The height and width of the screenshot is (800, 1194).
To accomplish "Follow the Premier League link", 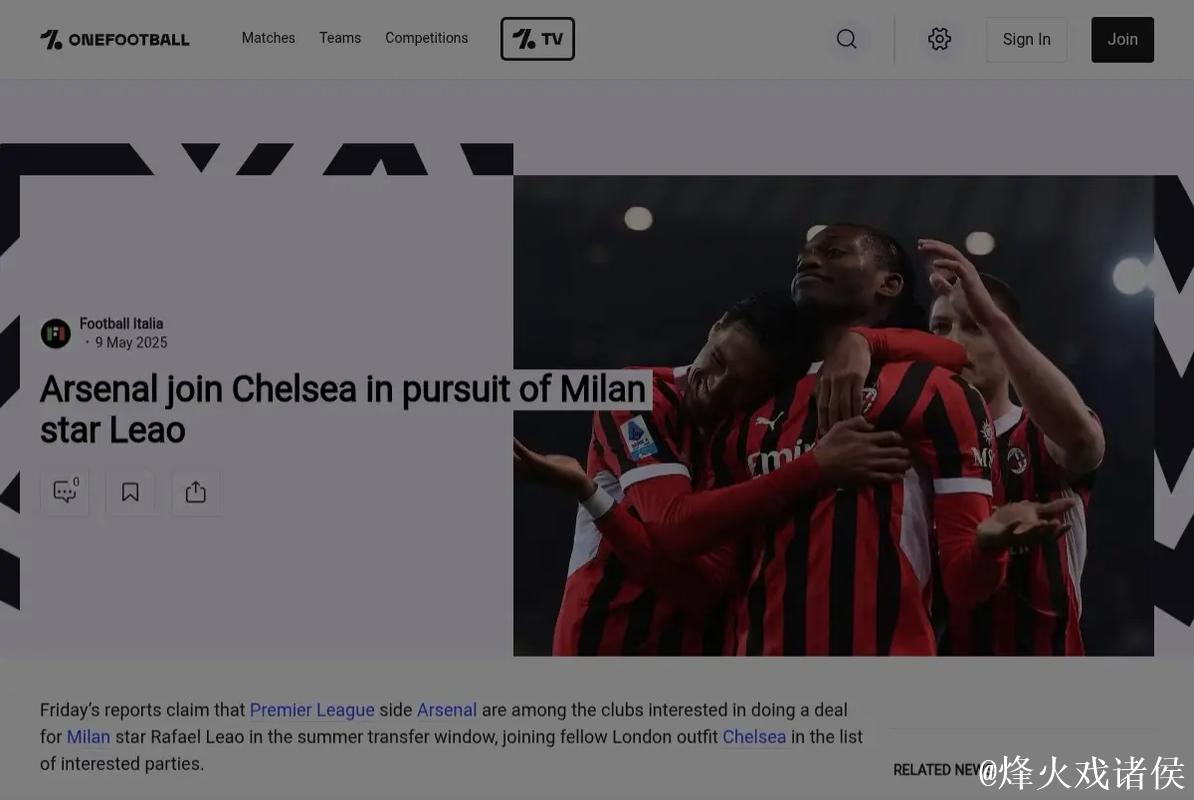I will 312,710.
